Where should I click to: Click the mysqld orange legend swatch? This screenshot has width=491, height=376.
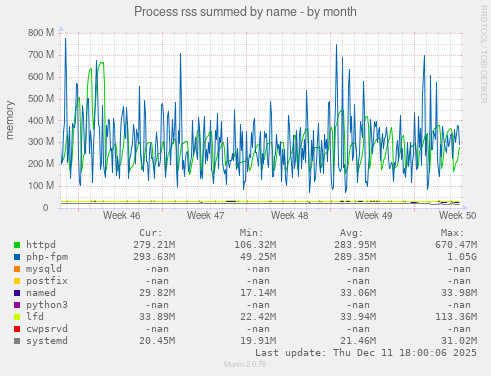[17, 269]
